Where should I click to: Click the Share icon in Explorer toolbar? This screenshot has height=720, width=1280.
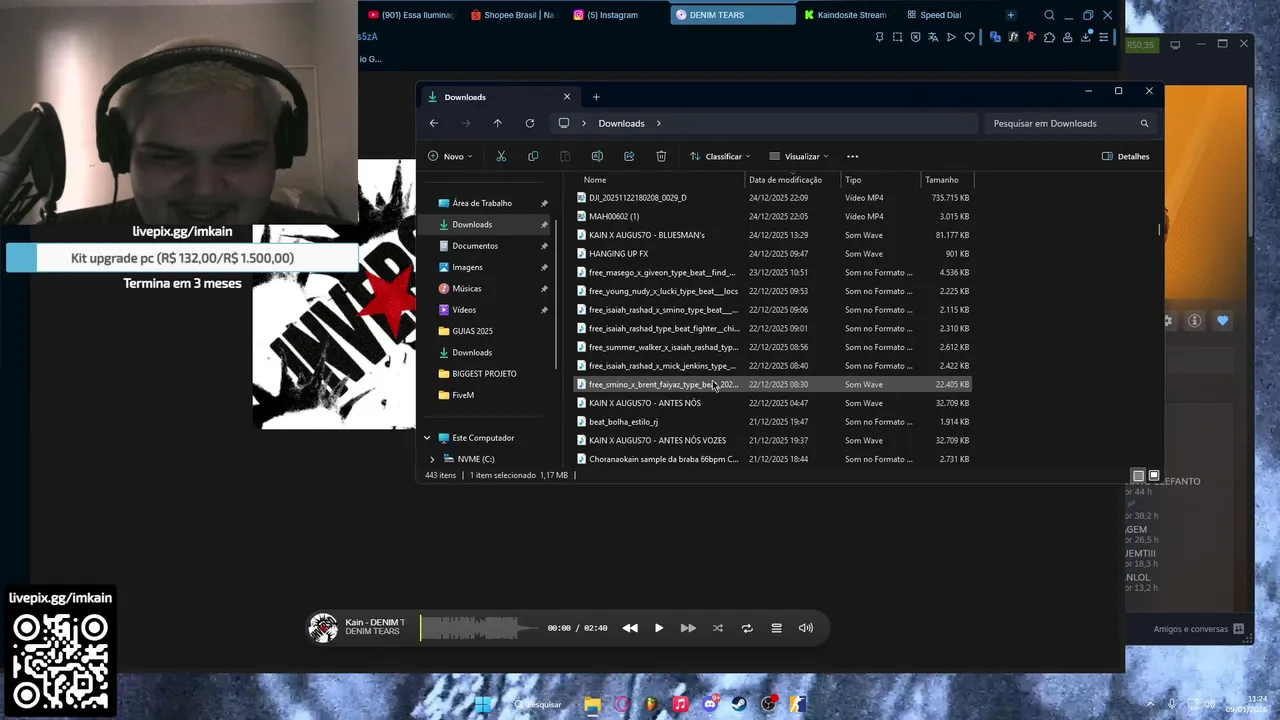click(x=629, y=156)
